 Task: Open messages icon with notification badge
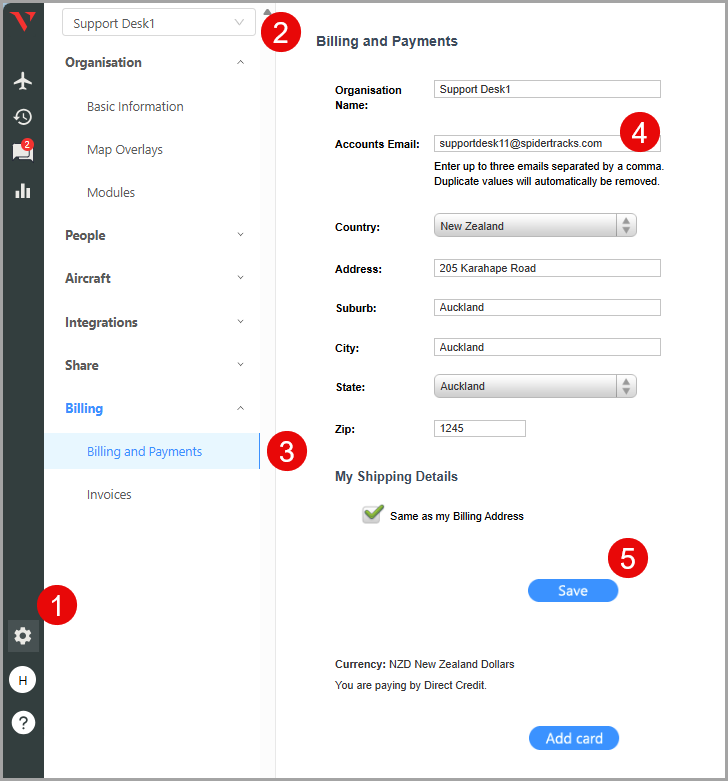22,152
